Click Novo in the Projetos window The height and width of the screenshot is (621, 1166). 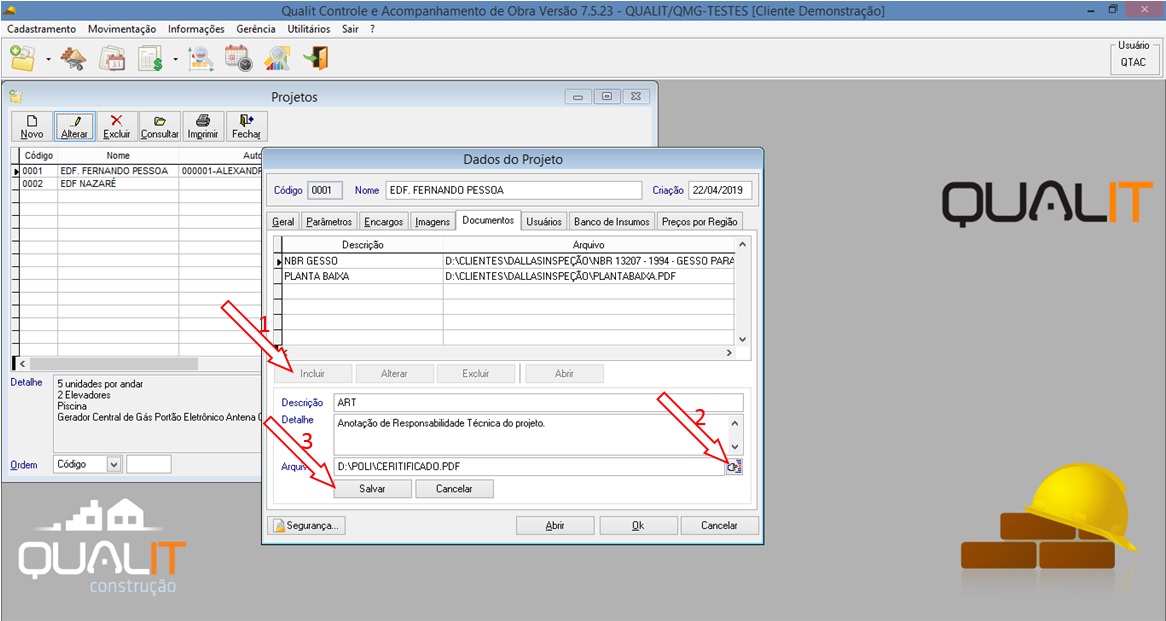(x=31, y=126)
